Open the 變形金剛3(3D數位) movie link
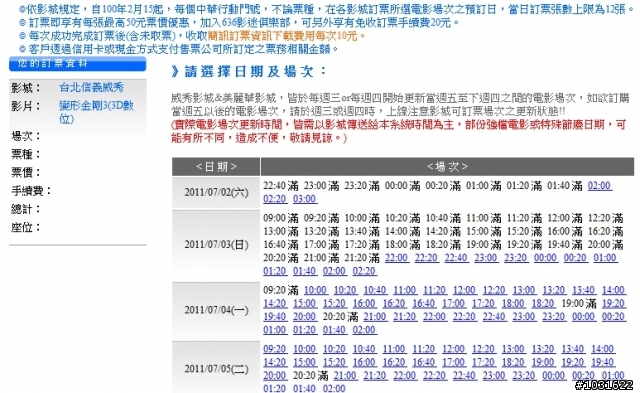The width and height of the screenshot is (640, 393). click(x=96, y=112)
